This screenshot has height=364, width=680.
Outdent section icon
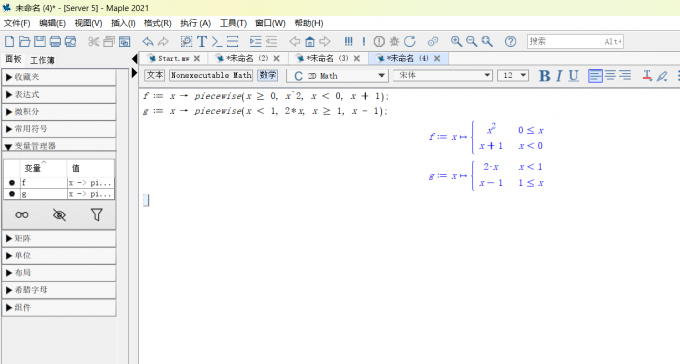[x=271, y=41]
